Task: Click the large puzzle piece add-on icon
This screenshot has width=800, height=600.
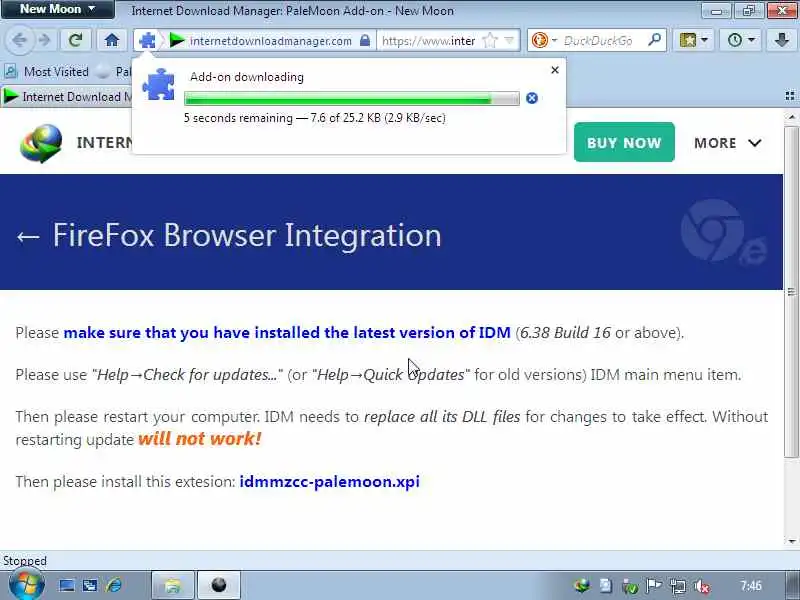Action: coord(158,84)
